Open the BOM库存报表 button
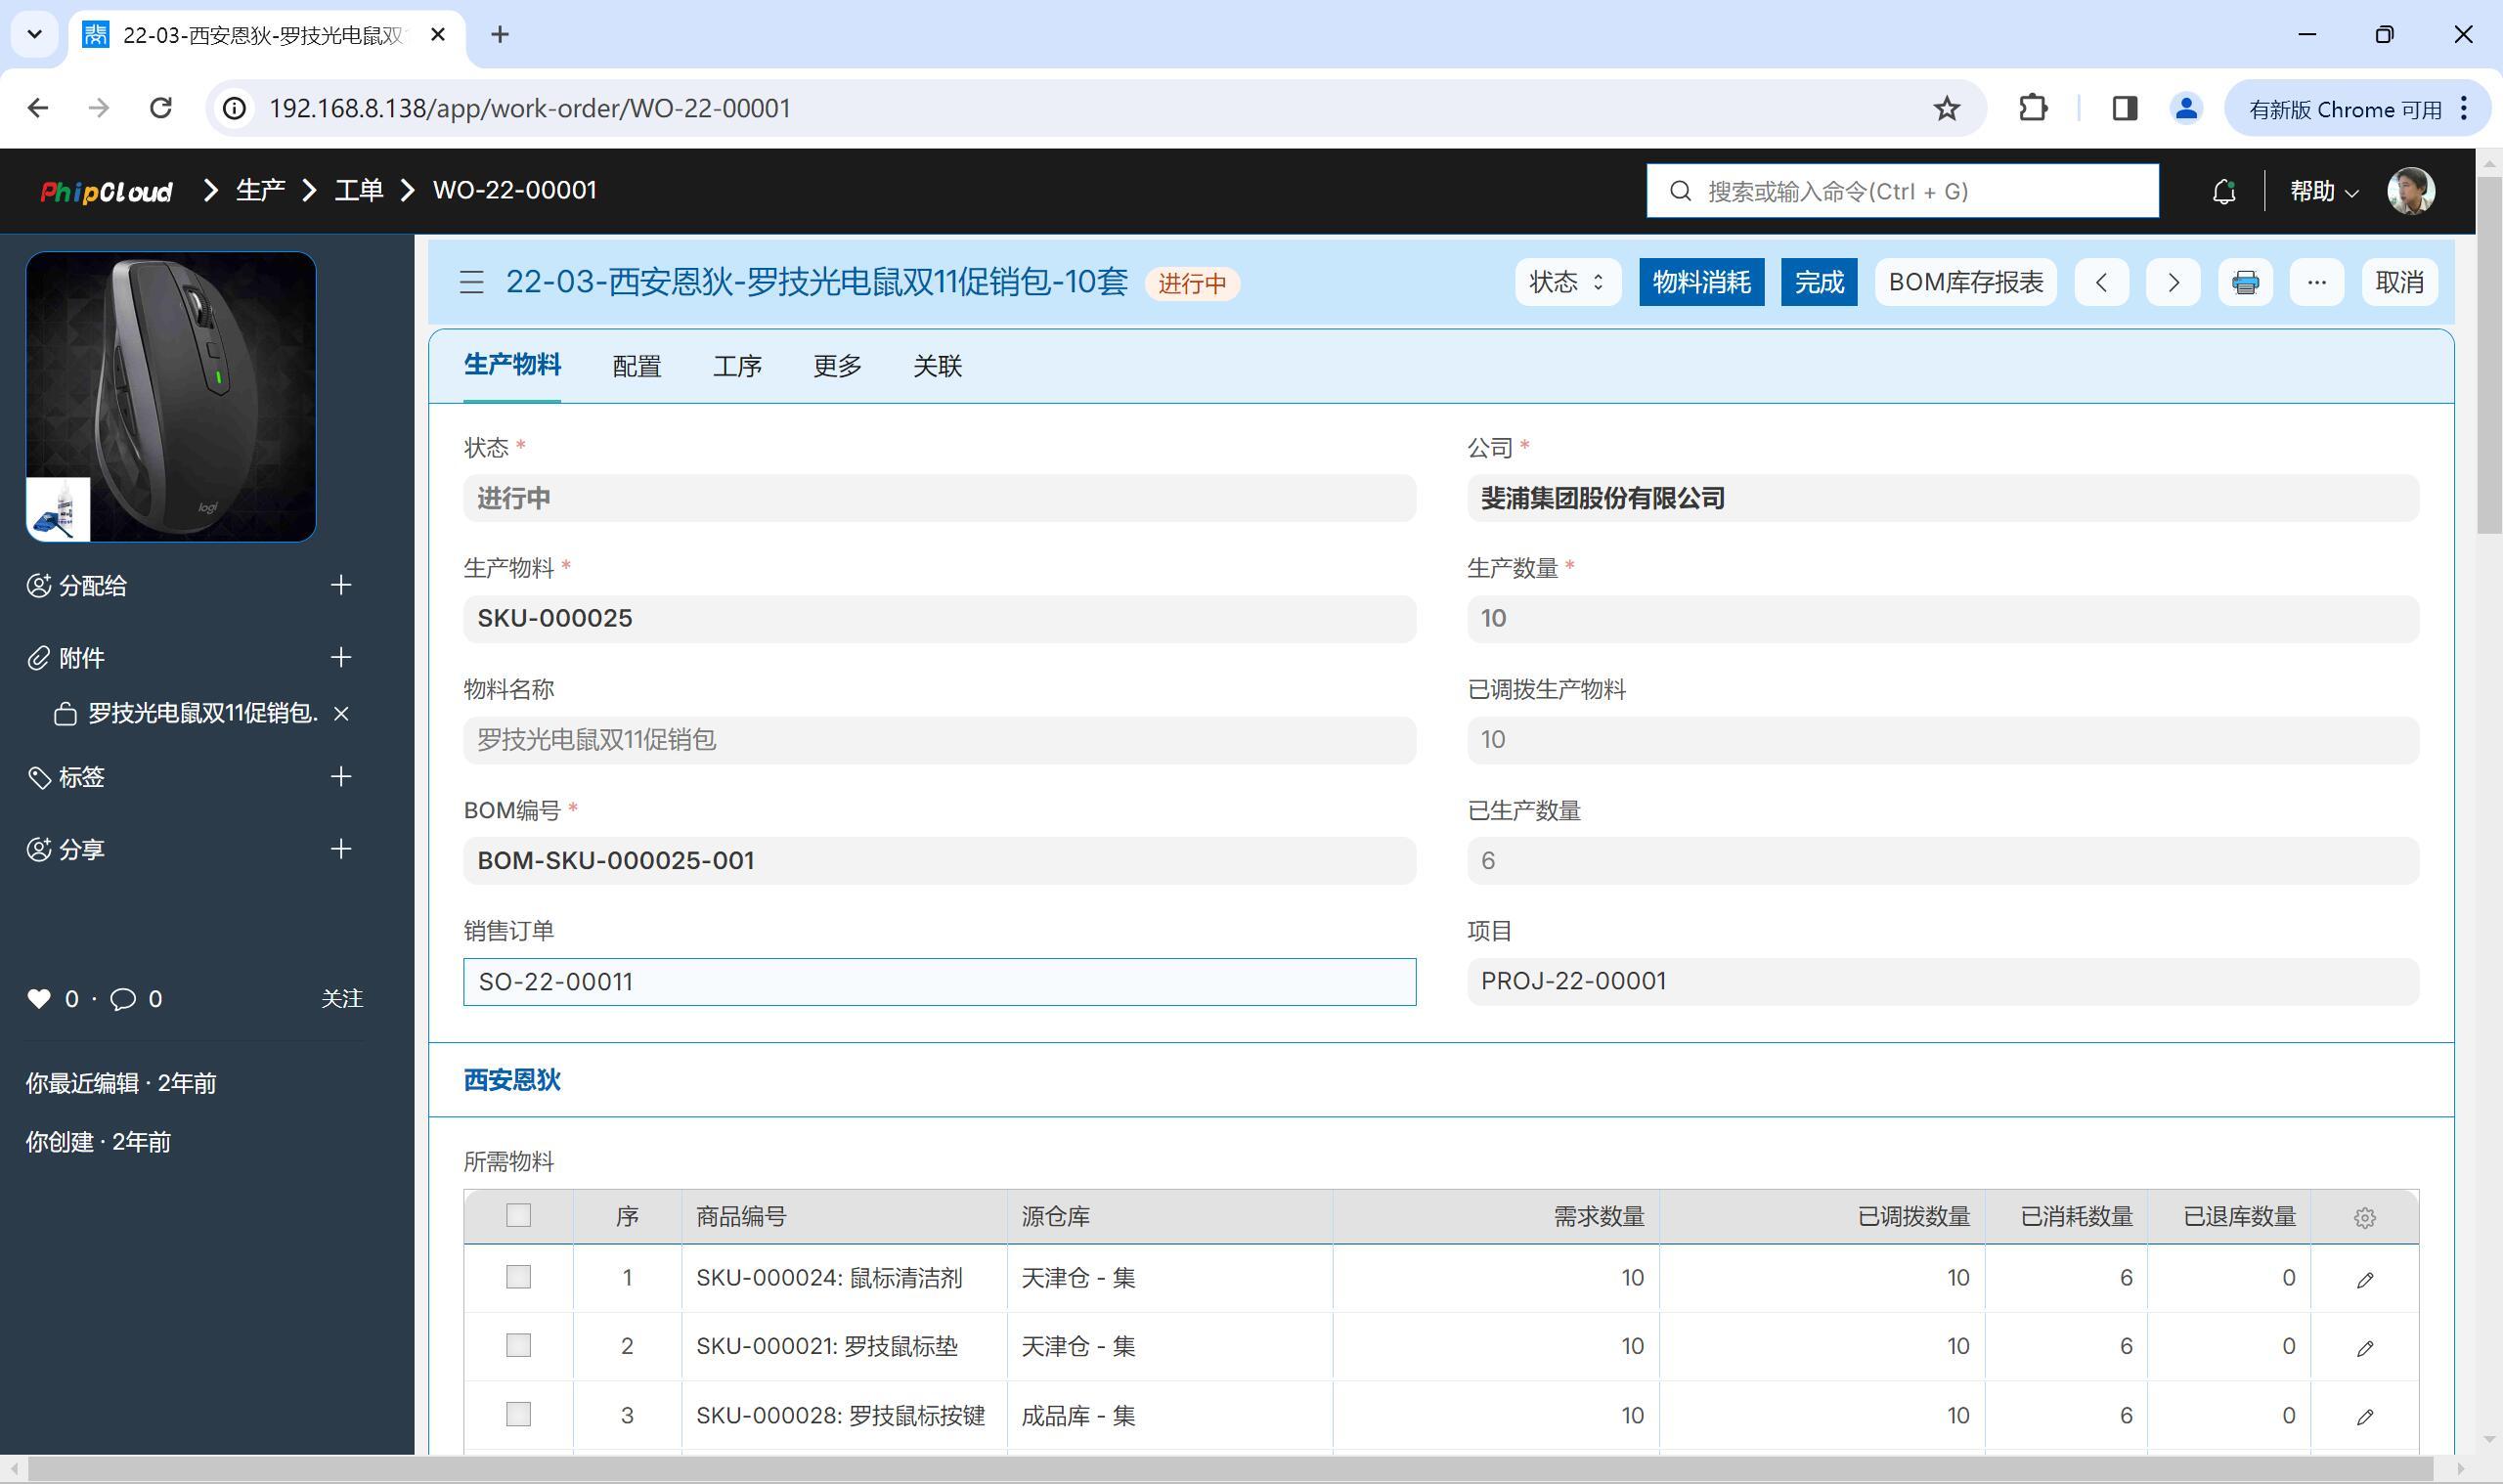The width and height of the screenshot is (2503, 1484). pyautogui.click(x=1965, y=283)
